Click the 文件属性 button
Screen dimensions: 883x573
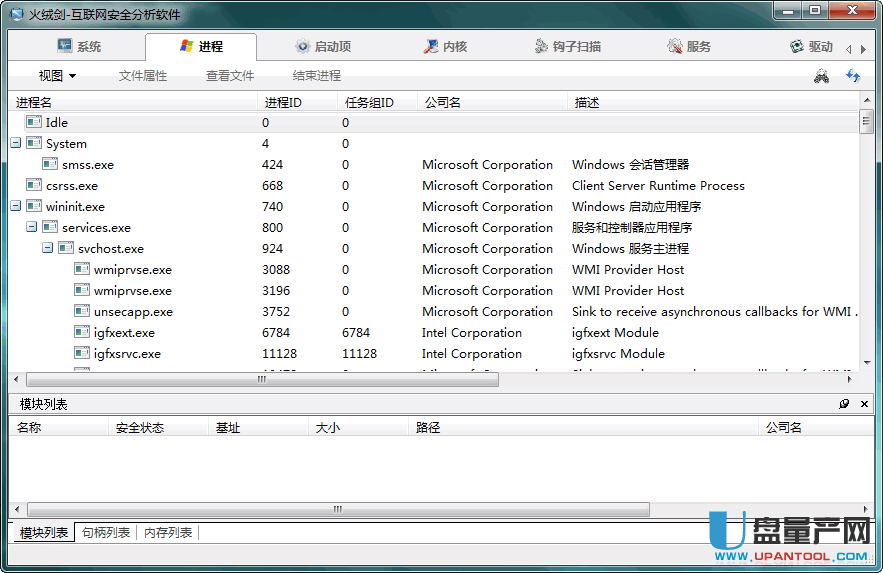tap(143, 76)
